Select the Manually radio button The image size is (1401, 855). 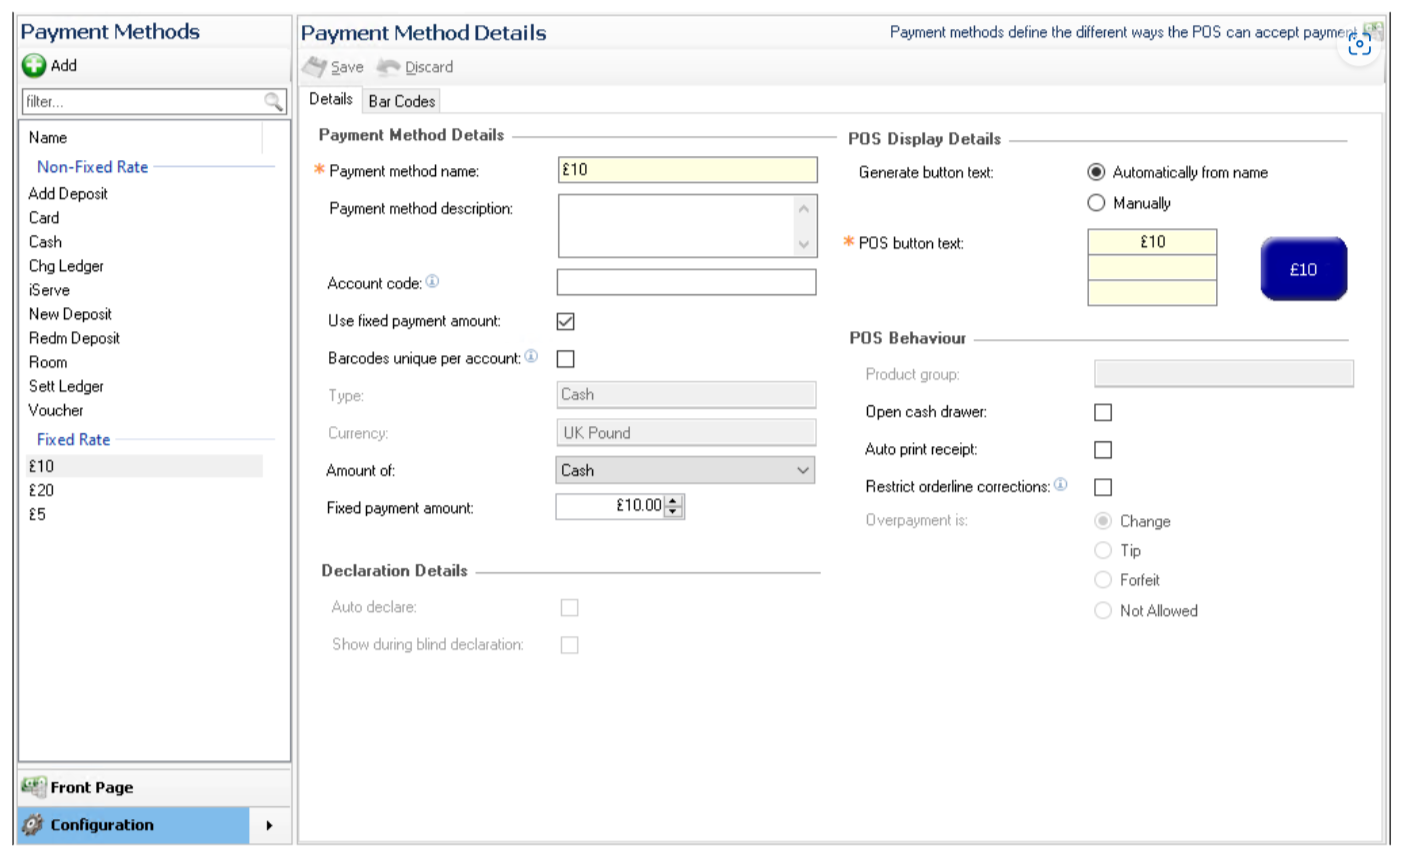pyautogui.click(x=1096, y=203)
